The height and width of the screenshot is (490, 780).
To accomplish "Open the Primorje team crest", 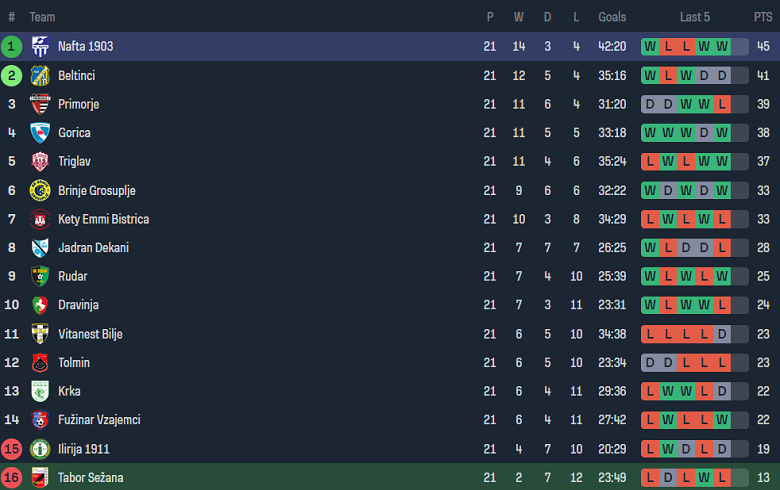I will (40, 104).
